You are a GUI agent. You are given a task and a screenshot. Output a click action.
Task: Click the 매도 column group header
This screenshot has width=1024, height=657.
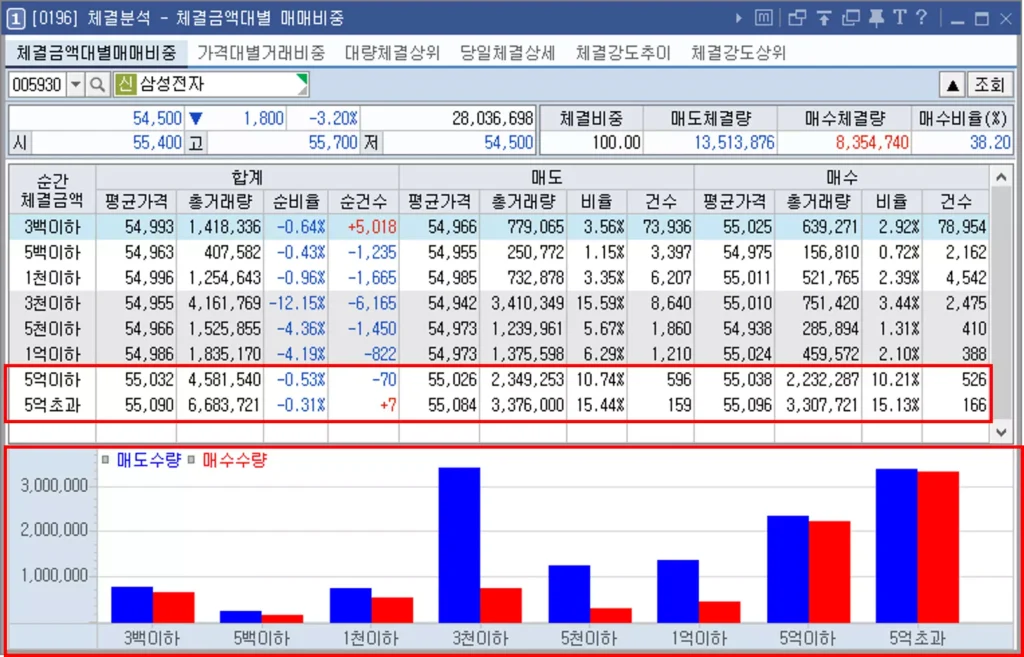point(547,177)
